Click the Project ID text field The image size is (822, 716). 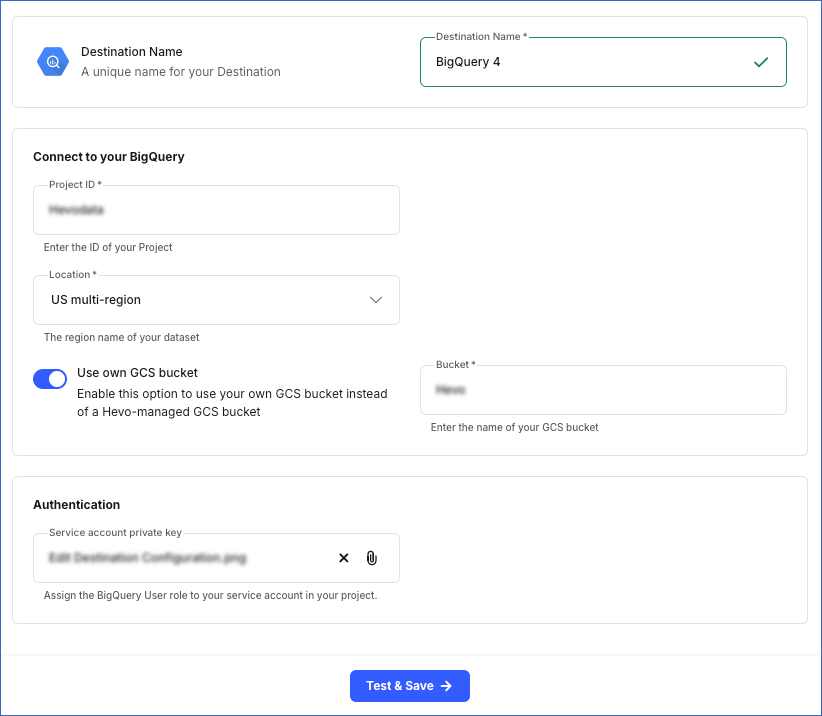216,209
